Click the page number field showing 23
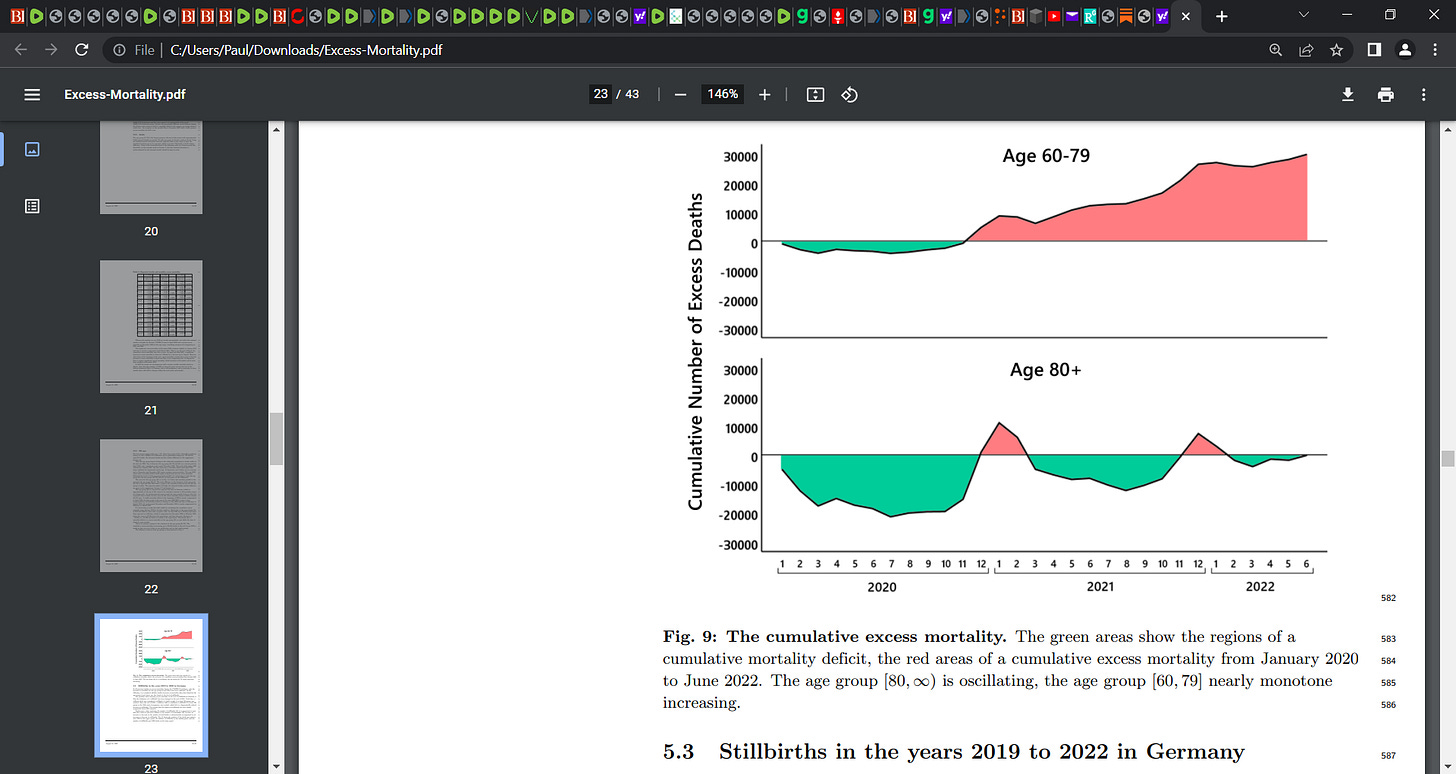The width and height of the screenshot is (1456, 774). (x=600, y=94)
